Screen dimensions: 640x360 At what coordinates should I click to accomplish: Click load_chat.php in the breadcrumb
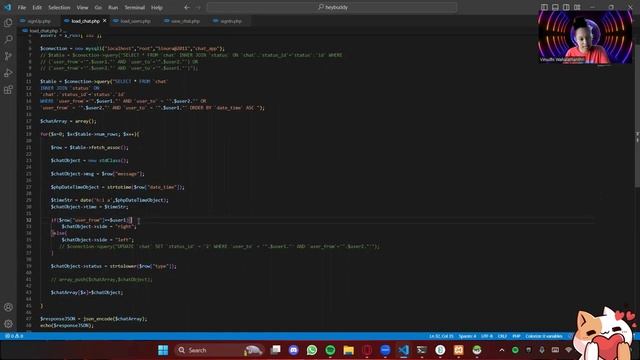(x=43, y=31)
